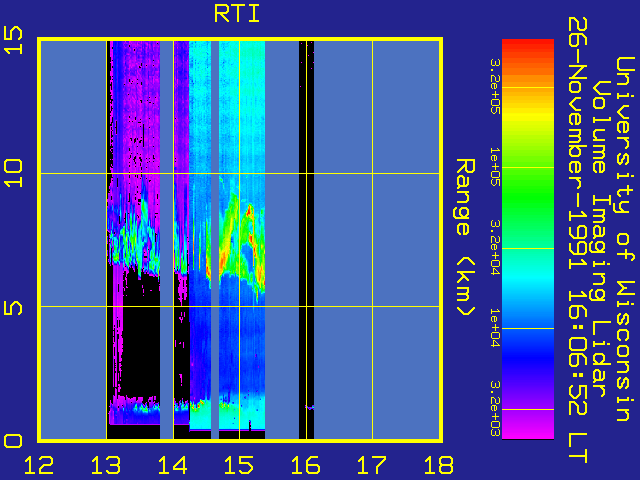Viewport: 640px width, 480px height.
Task: Click the black data gap at hour 16
Action: 307,240
